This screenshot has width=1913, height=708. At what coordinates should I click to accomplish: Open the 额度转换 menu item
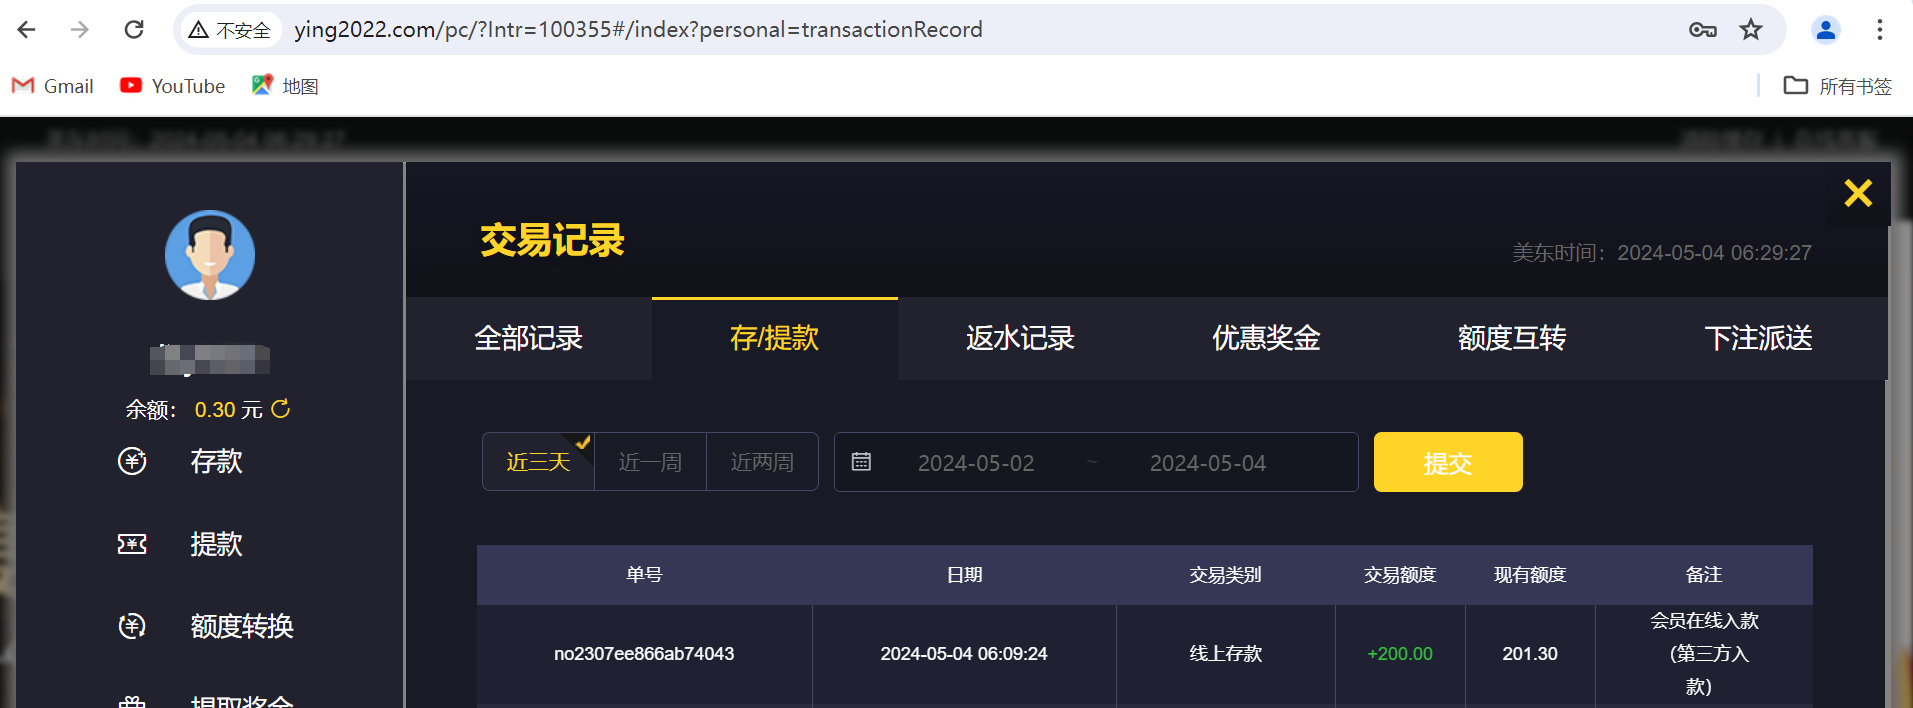(242, 626)
